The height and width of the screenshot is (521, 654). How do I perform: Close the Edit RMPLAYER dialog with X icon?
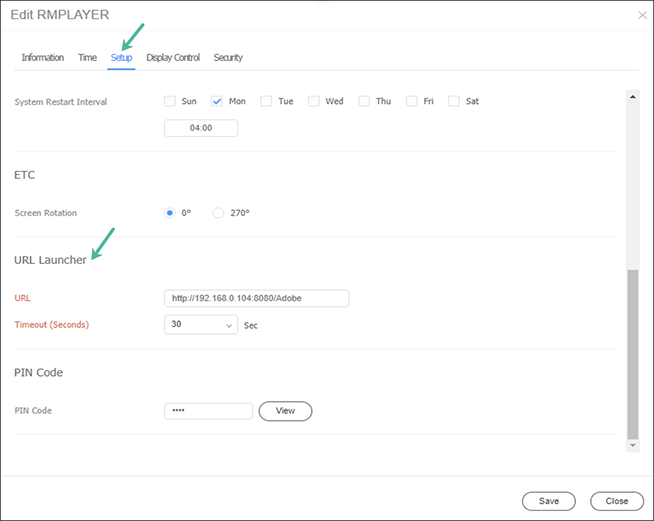coord(642,15)
